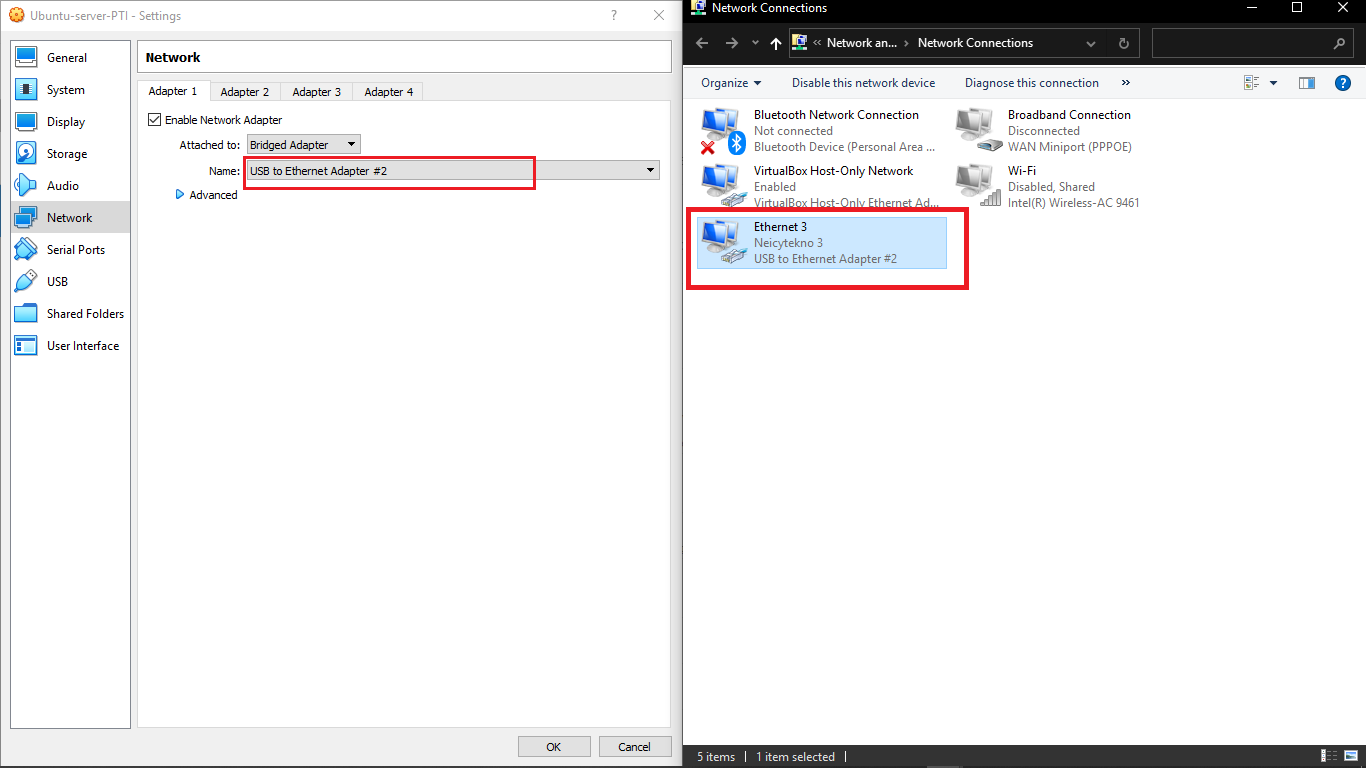Switch to Adapter 2 tab

pyautogui.click(x=245, y=92)
